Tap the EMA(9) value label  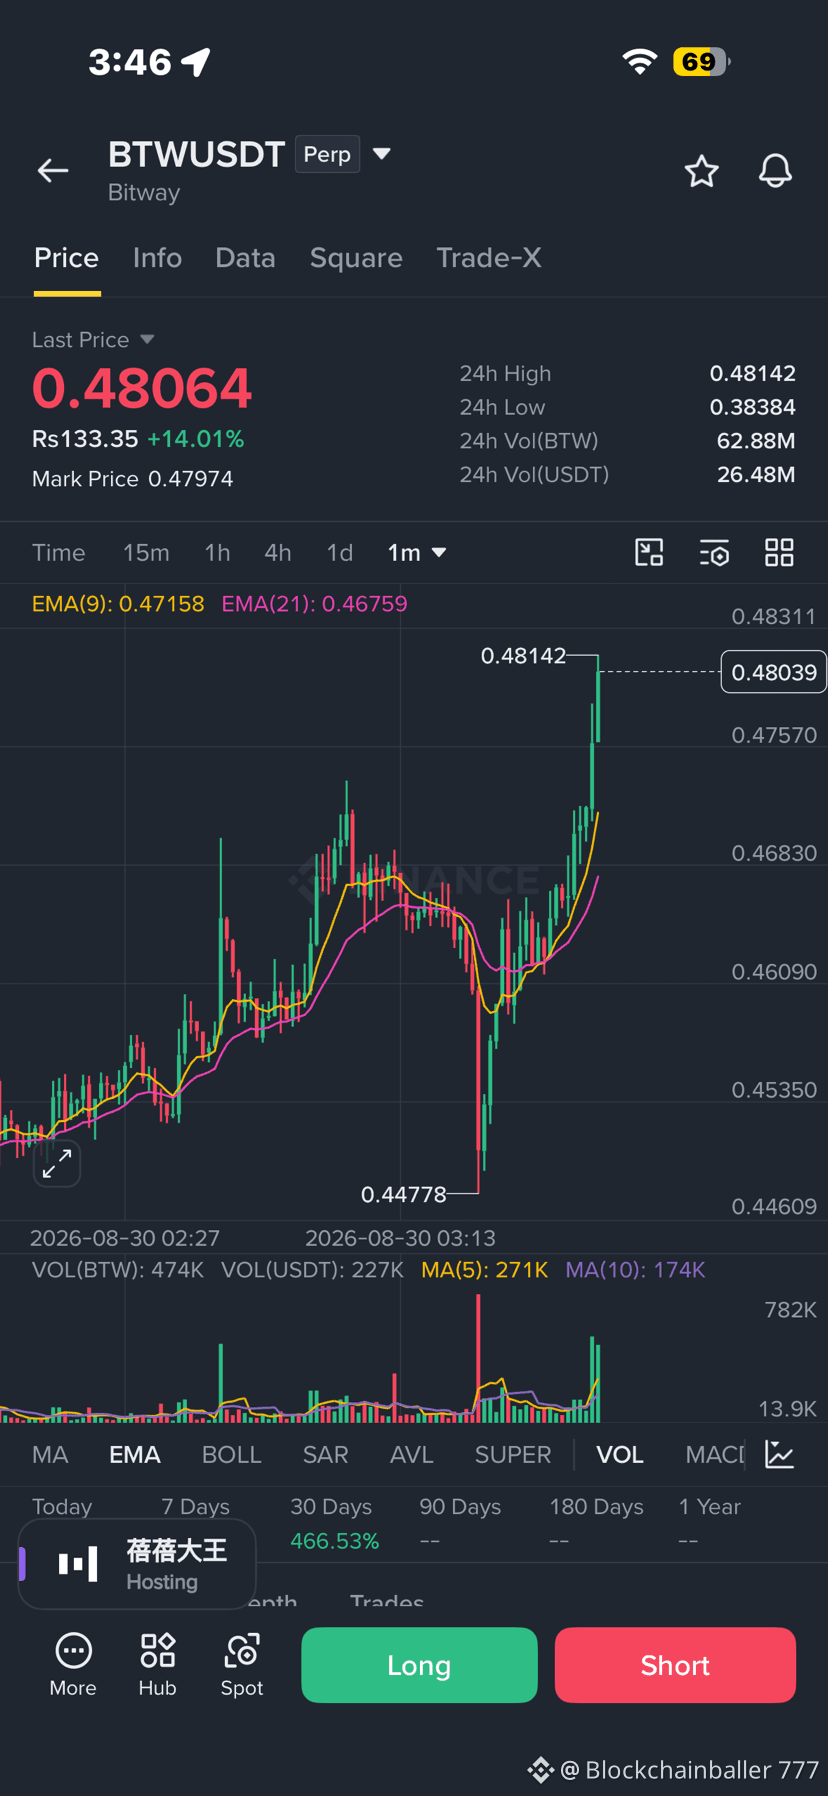[x=118, y=604]
